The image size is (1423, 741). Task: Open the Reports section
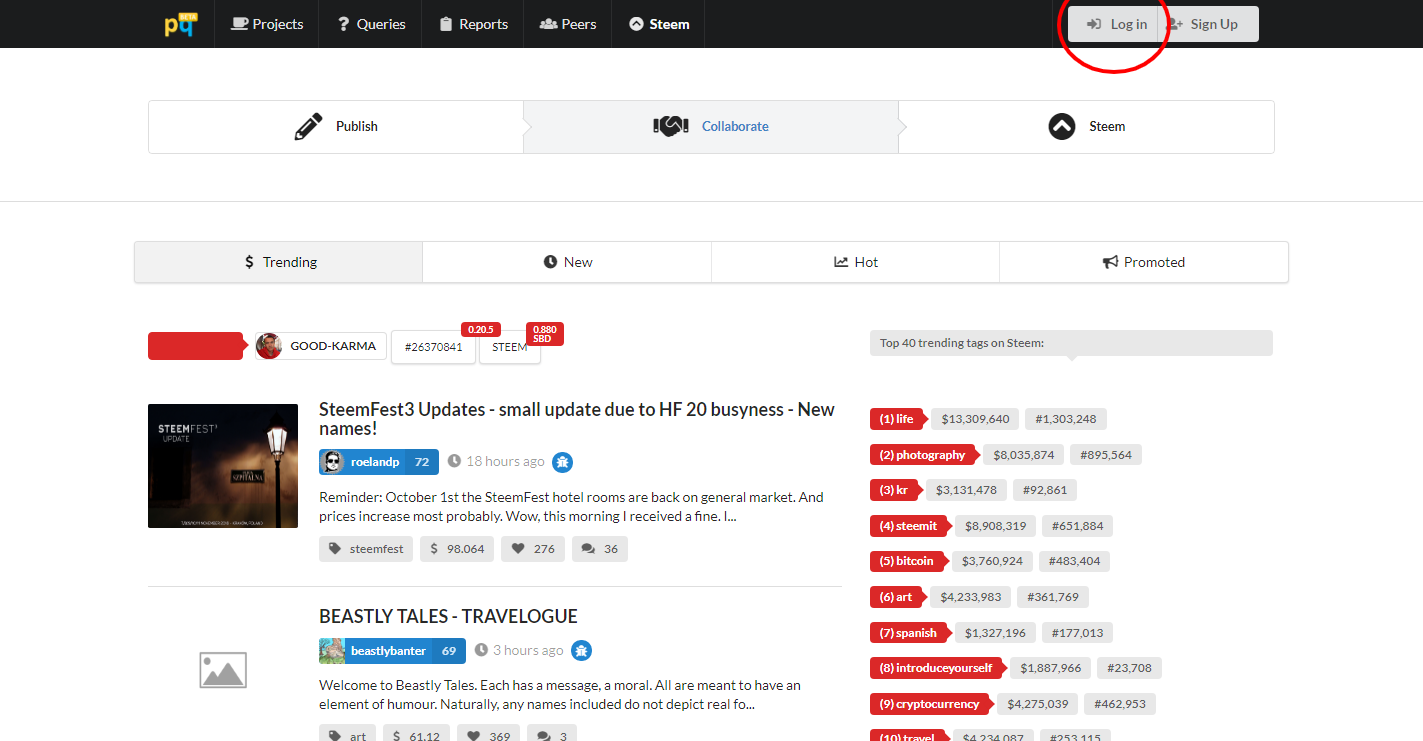pos(472,24)
